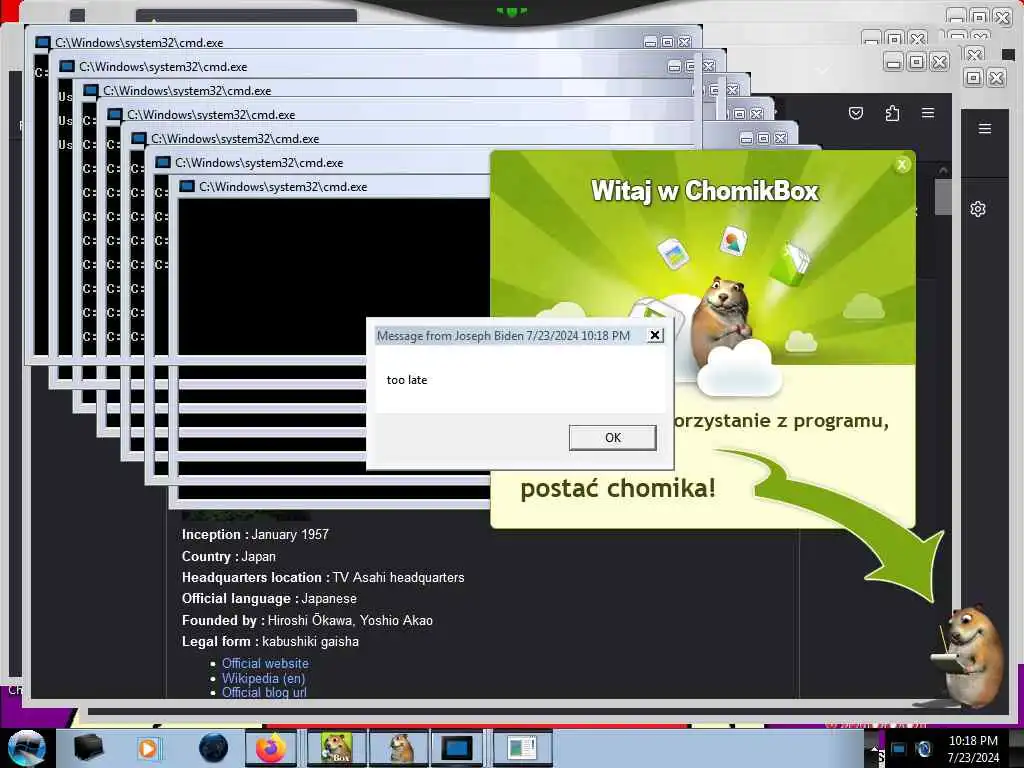Click the 'Country : Japan' text
Image resolution: width=1024 pixels, height=768 pixels.
[229, 556]
